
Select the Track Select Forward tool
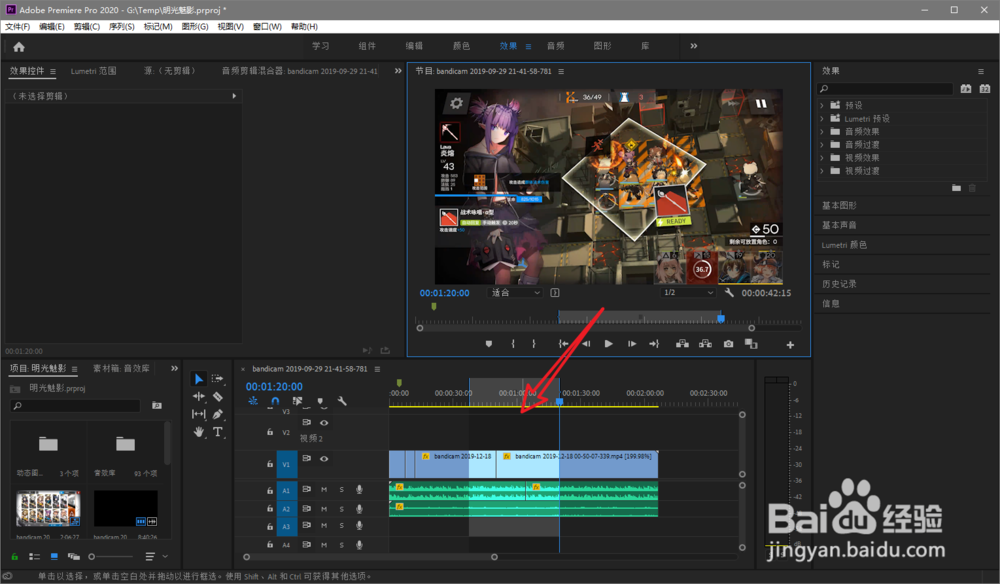tap(217, 379)
